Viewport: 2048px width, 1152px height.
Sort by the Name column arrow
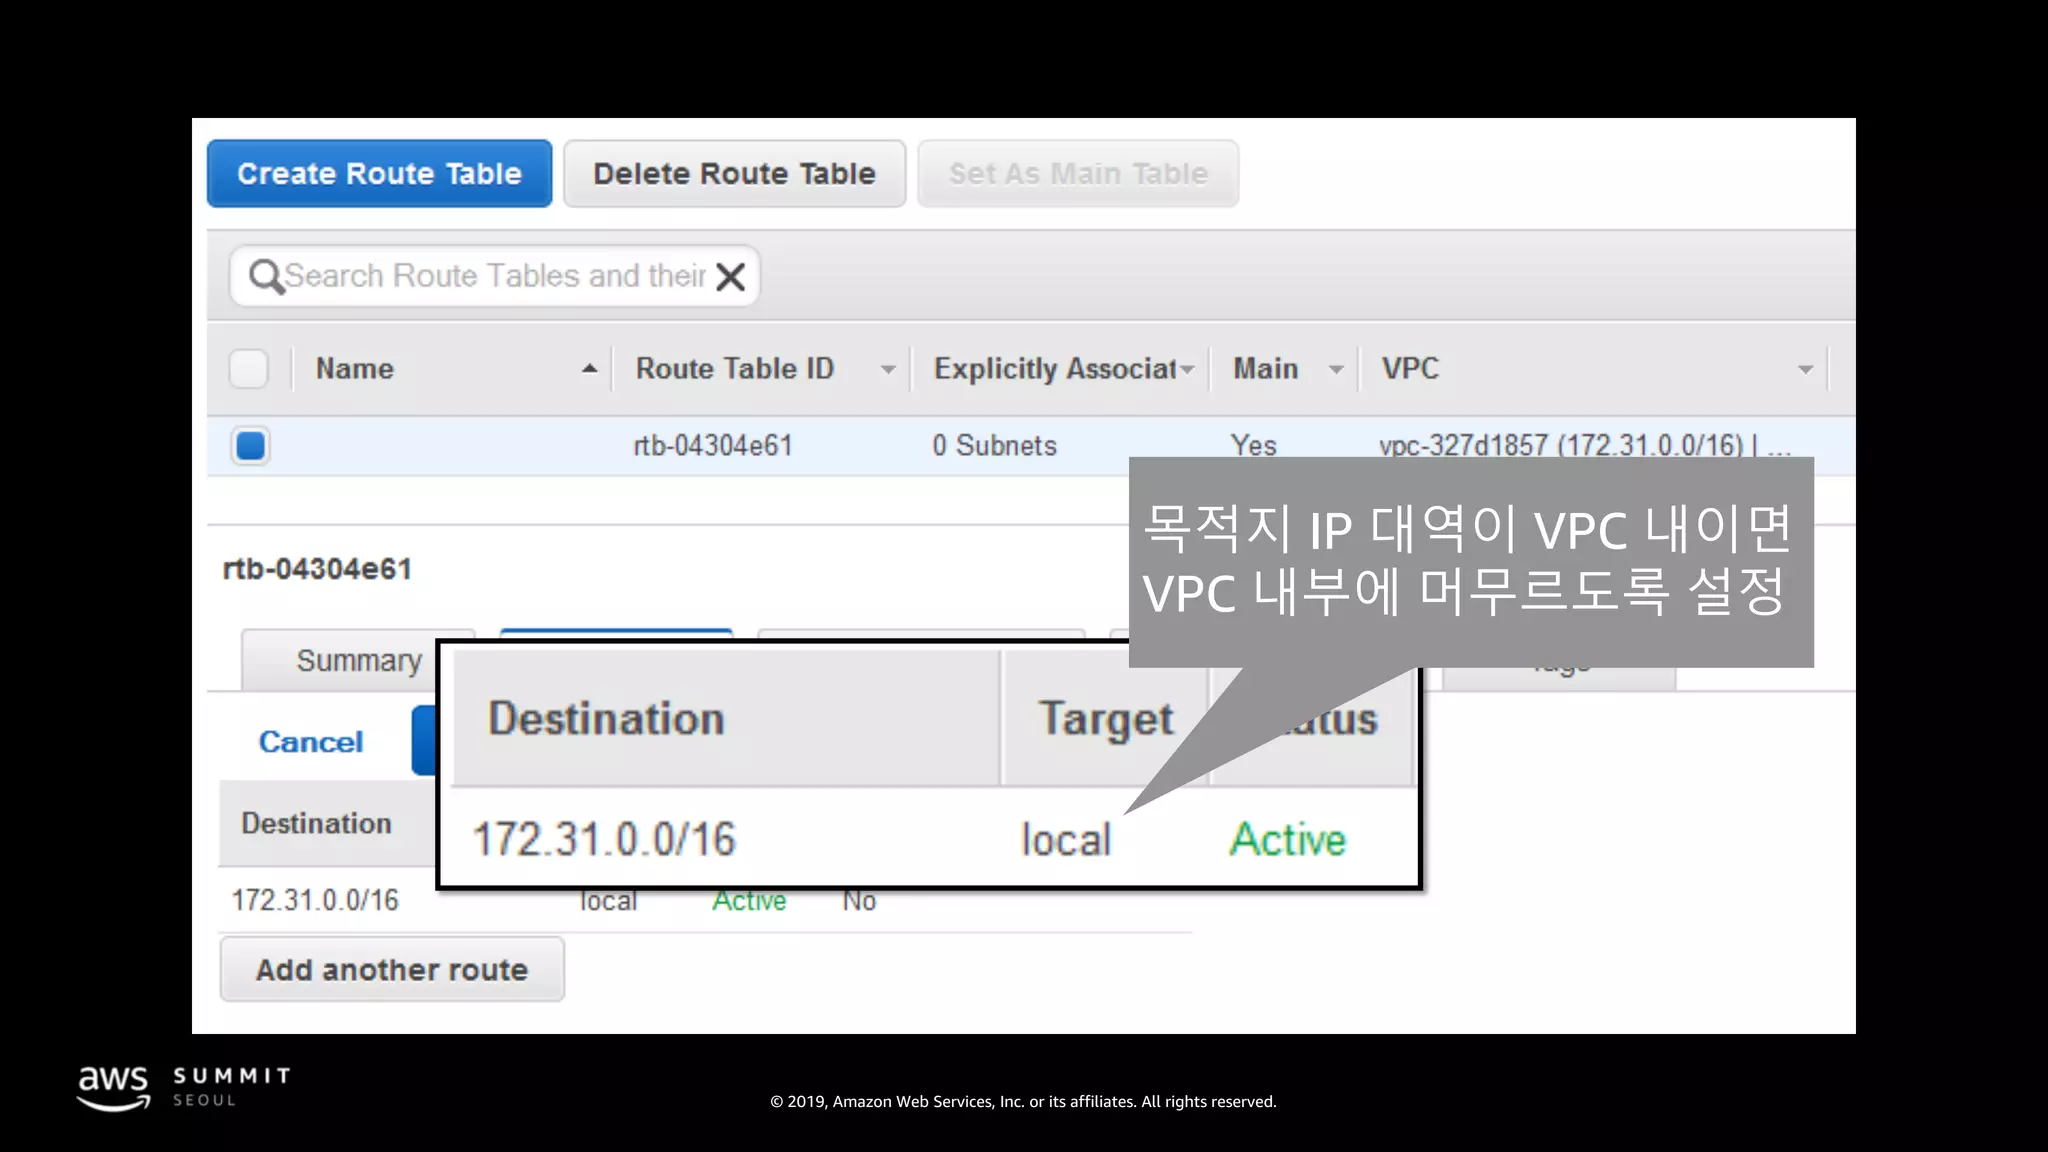590,369
